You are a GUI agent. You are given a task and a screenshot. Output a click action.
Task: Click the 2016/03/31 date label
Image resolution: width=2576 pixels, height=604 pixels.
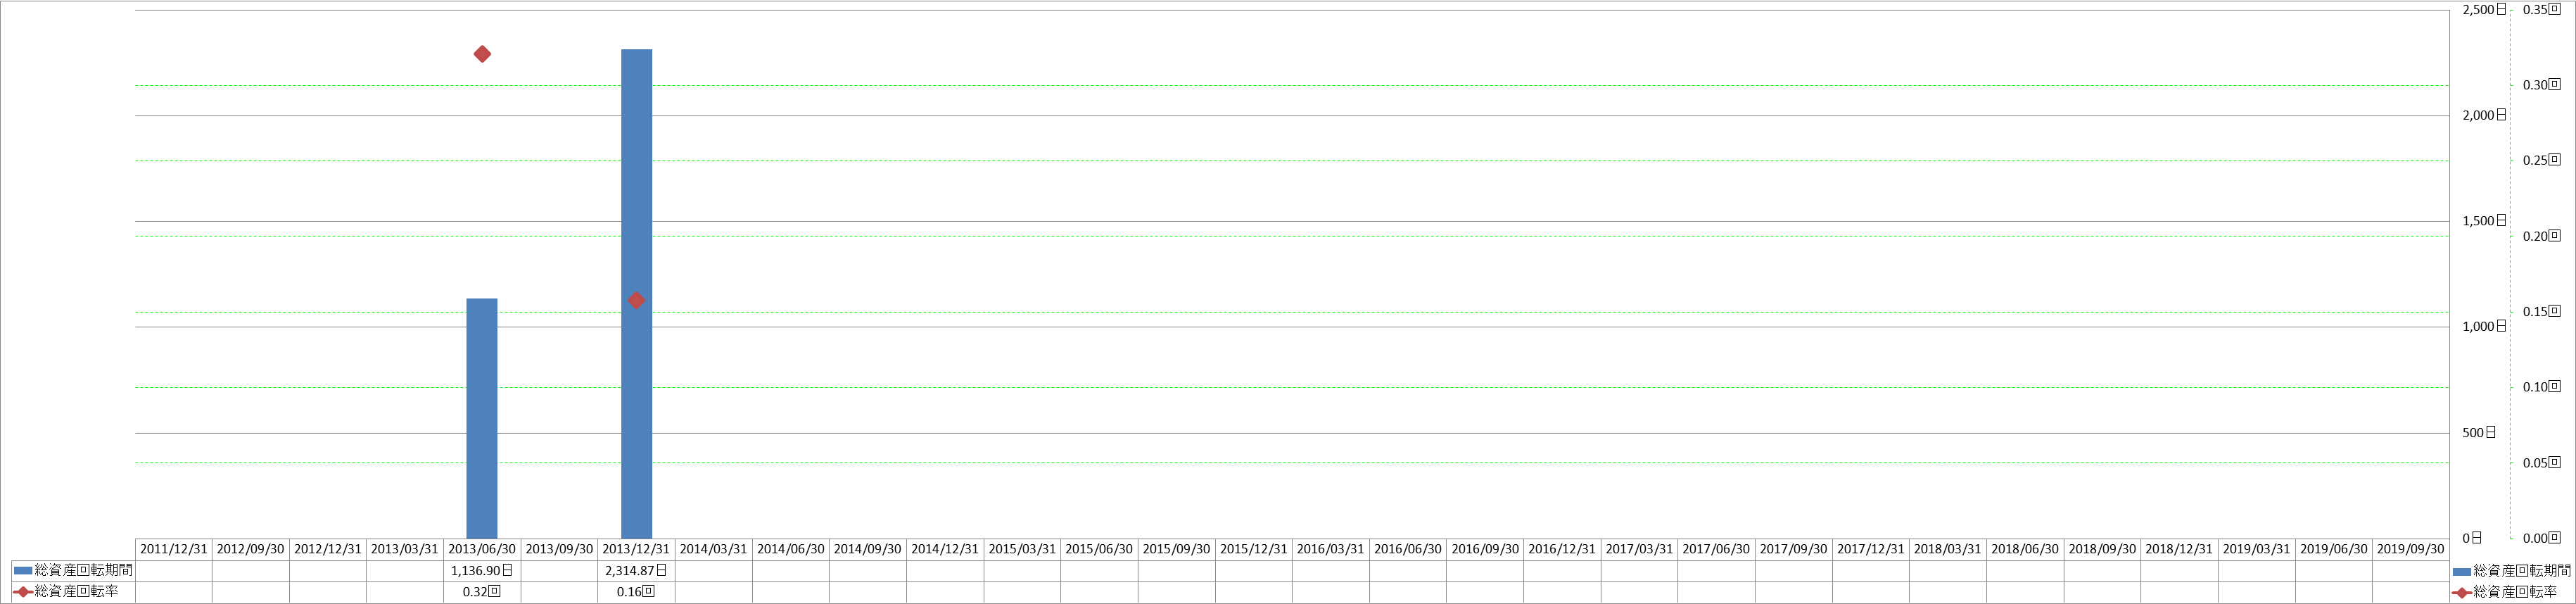1330,549
